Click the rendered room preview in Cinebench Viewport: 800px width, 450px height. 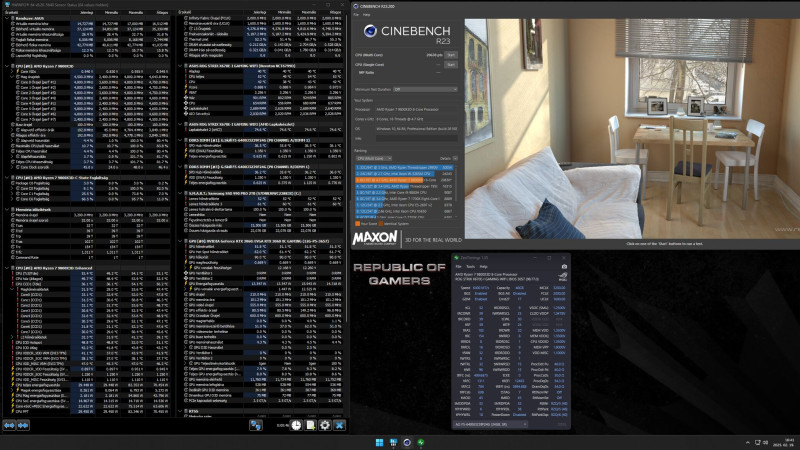[x=632, y=129]
